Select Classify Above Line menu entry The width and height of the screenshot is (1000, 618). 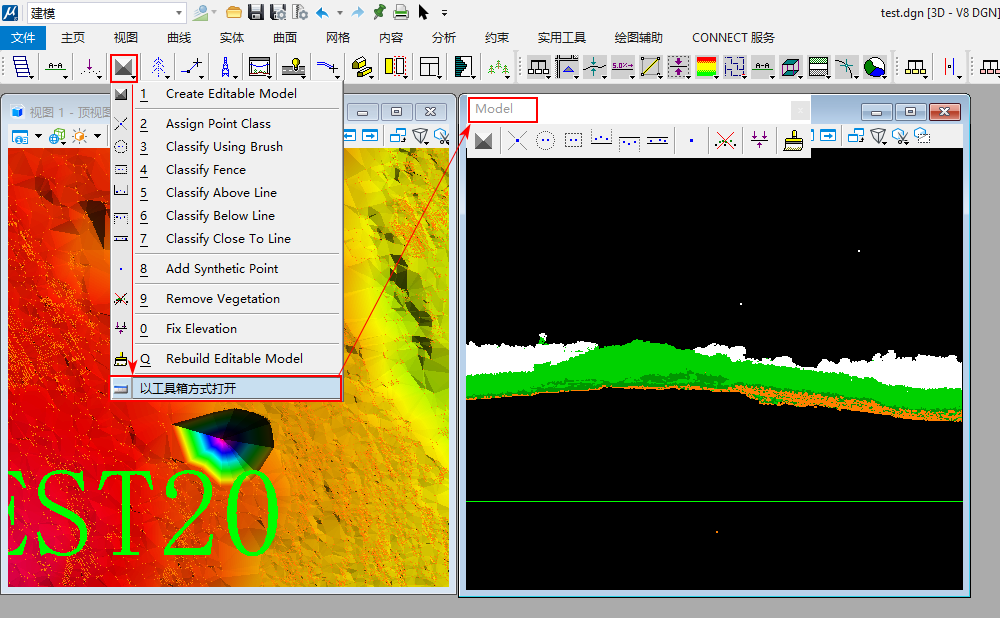[x=221, y=193]
